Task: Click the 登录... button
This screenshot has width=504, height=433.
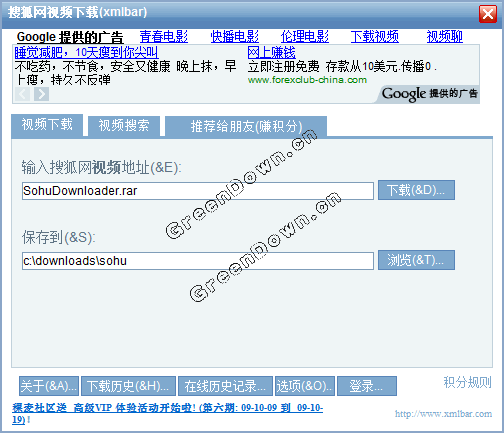Action: pyautogui.click(x=367, y=386)
